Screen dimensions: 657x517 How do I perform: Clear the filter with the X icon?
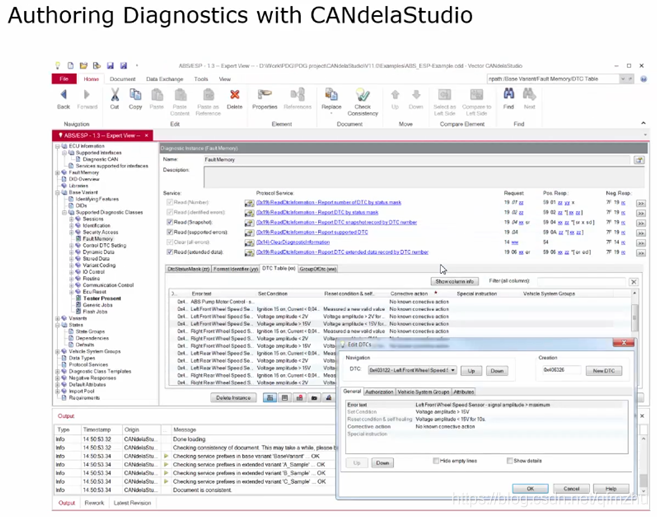pos(634,282)
